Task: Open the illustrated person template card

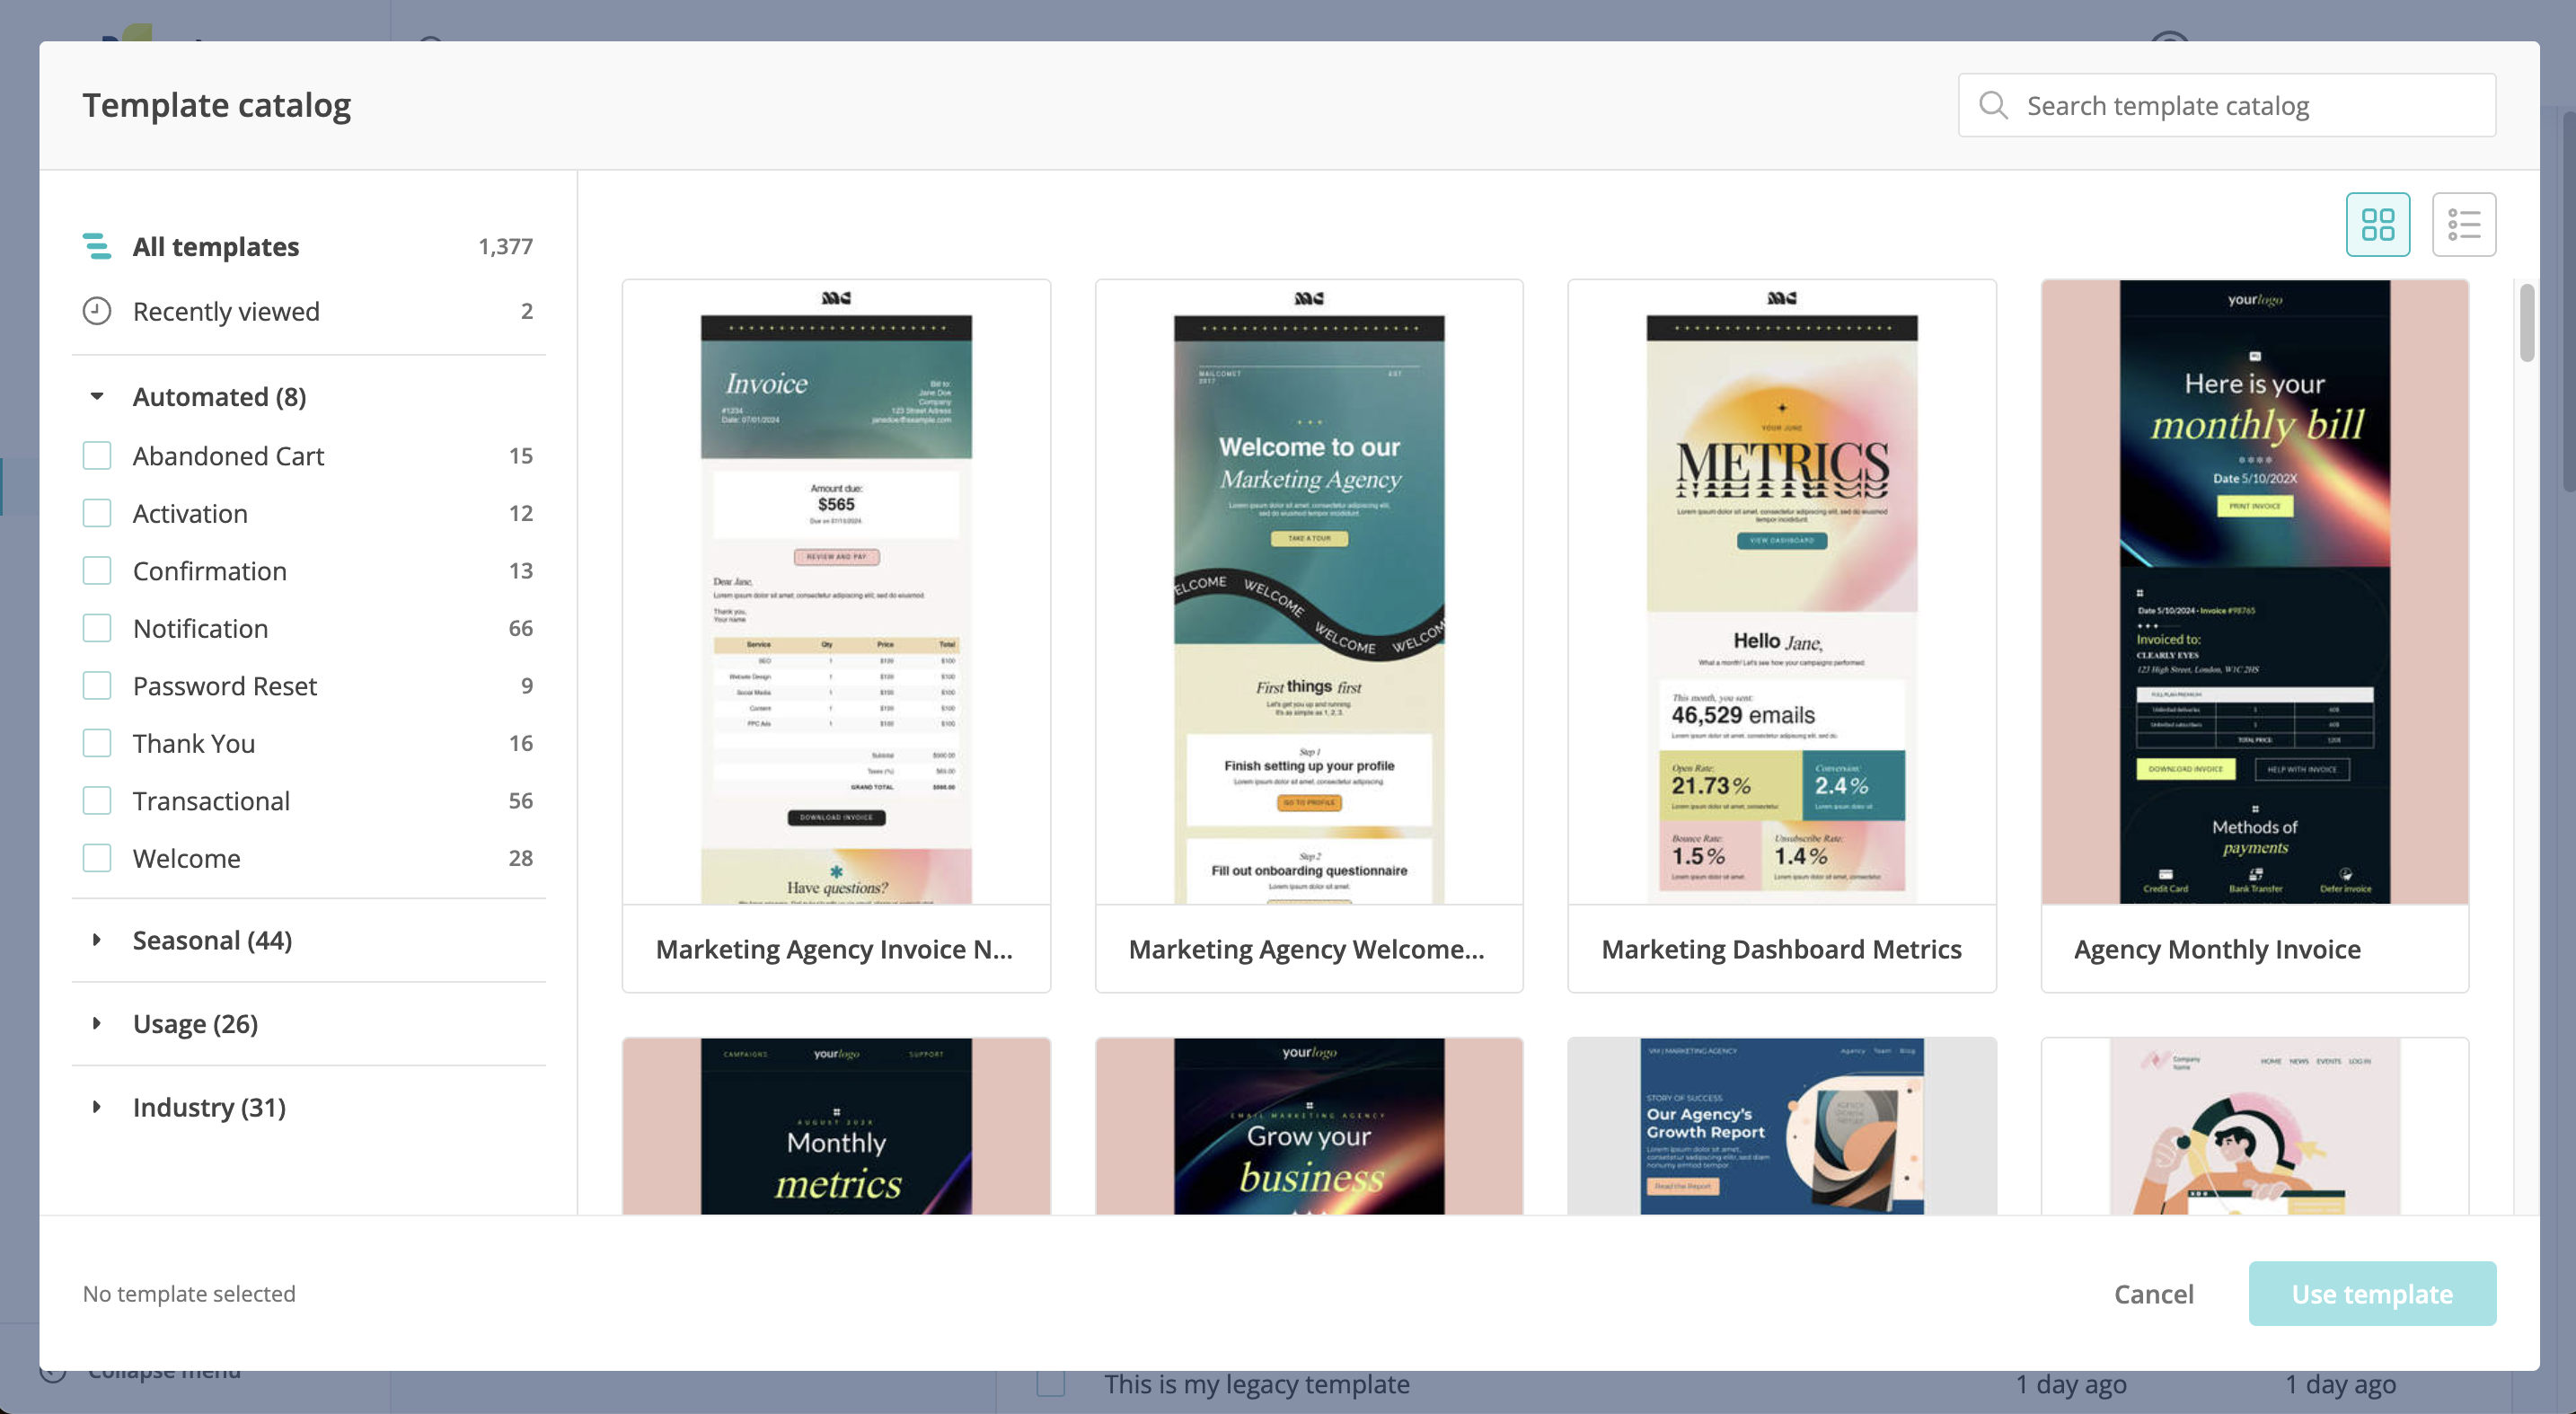Action: coord(2255,1126)
